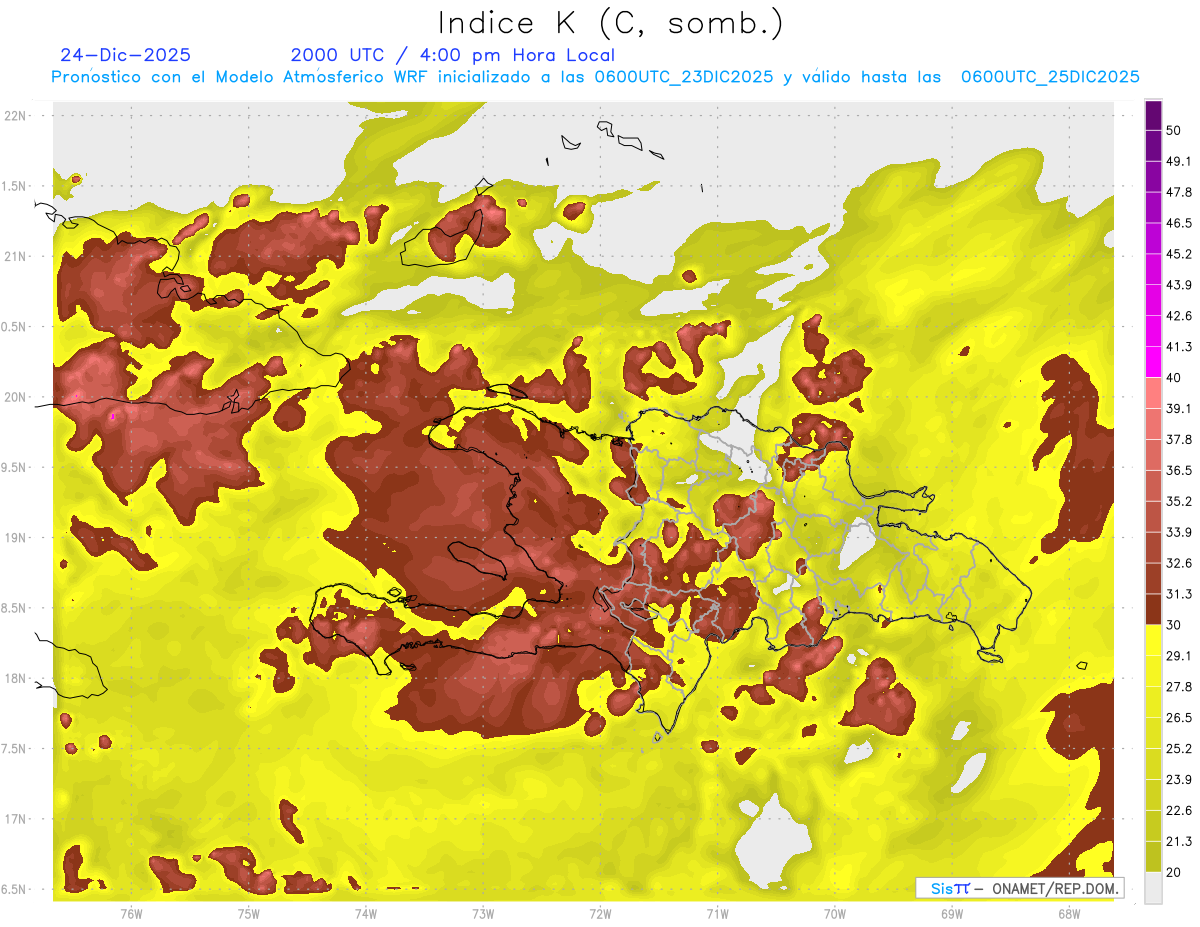Click the map title "Indice K (C, somb.)"

610,23
